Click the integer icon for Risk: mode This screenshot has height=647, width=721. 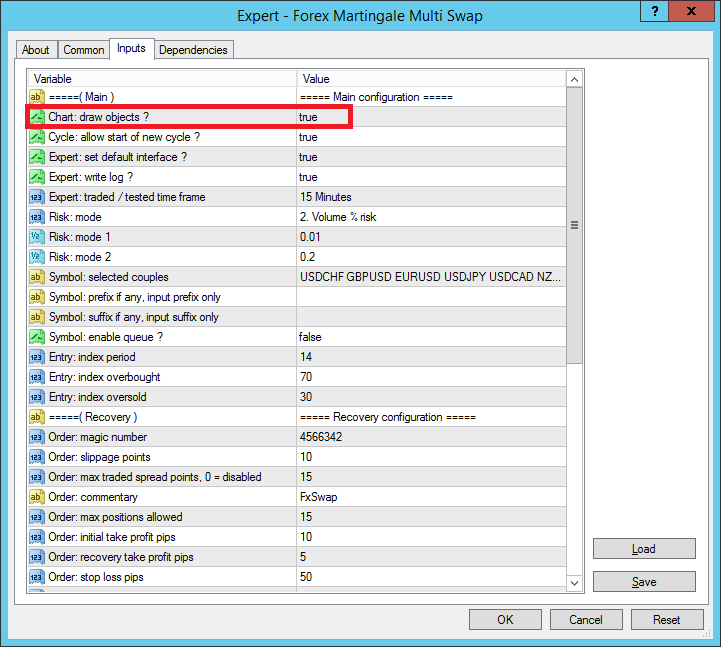click(x=37, y=217)
